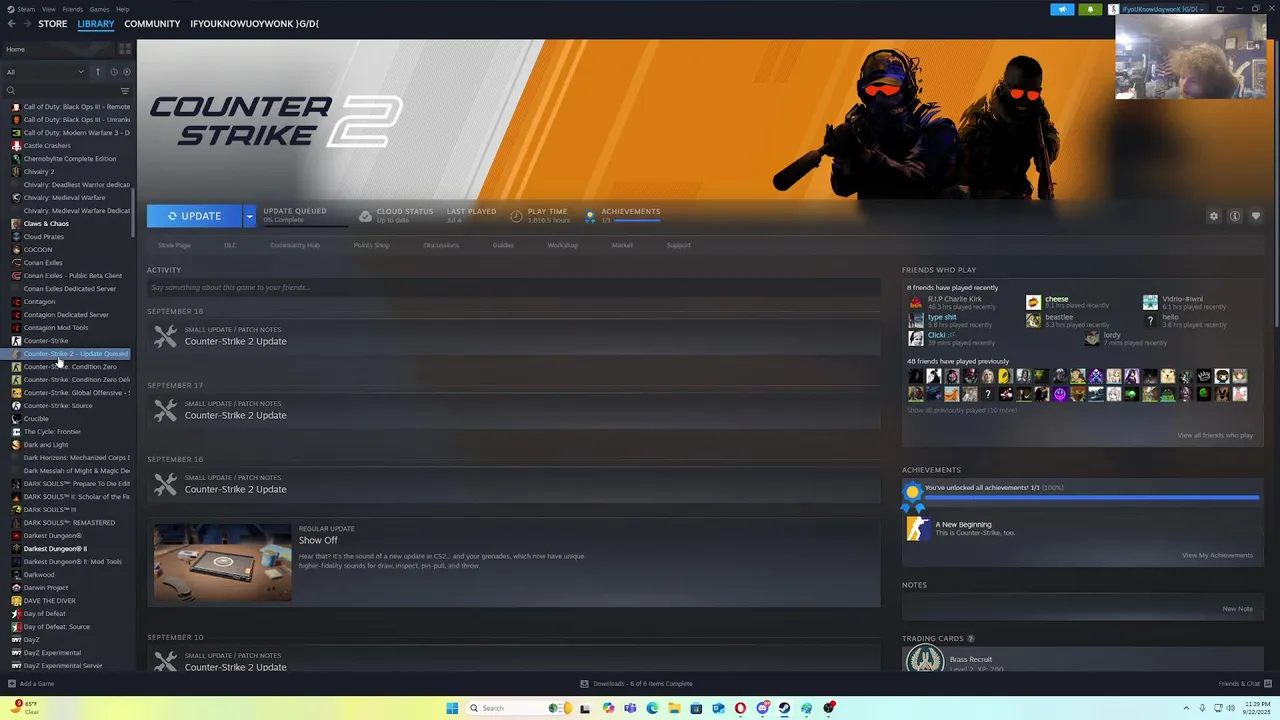Open the green notifications bell
The width and height of the screenshot is (1280, 720).
(1090, 9)
